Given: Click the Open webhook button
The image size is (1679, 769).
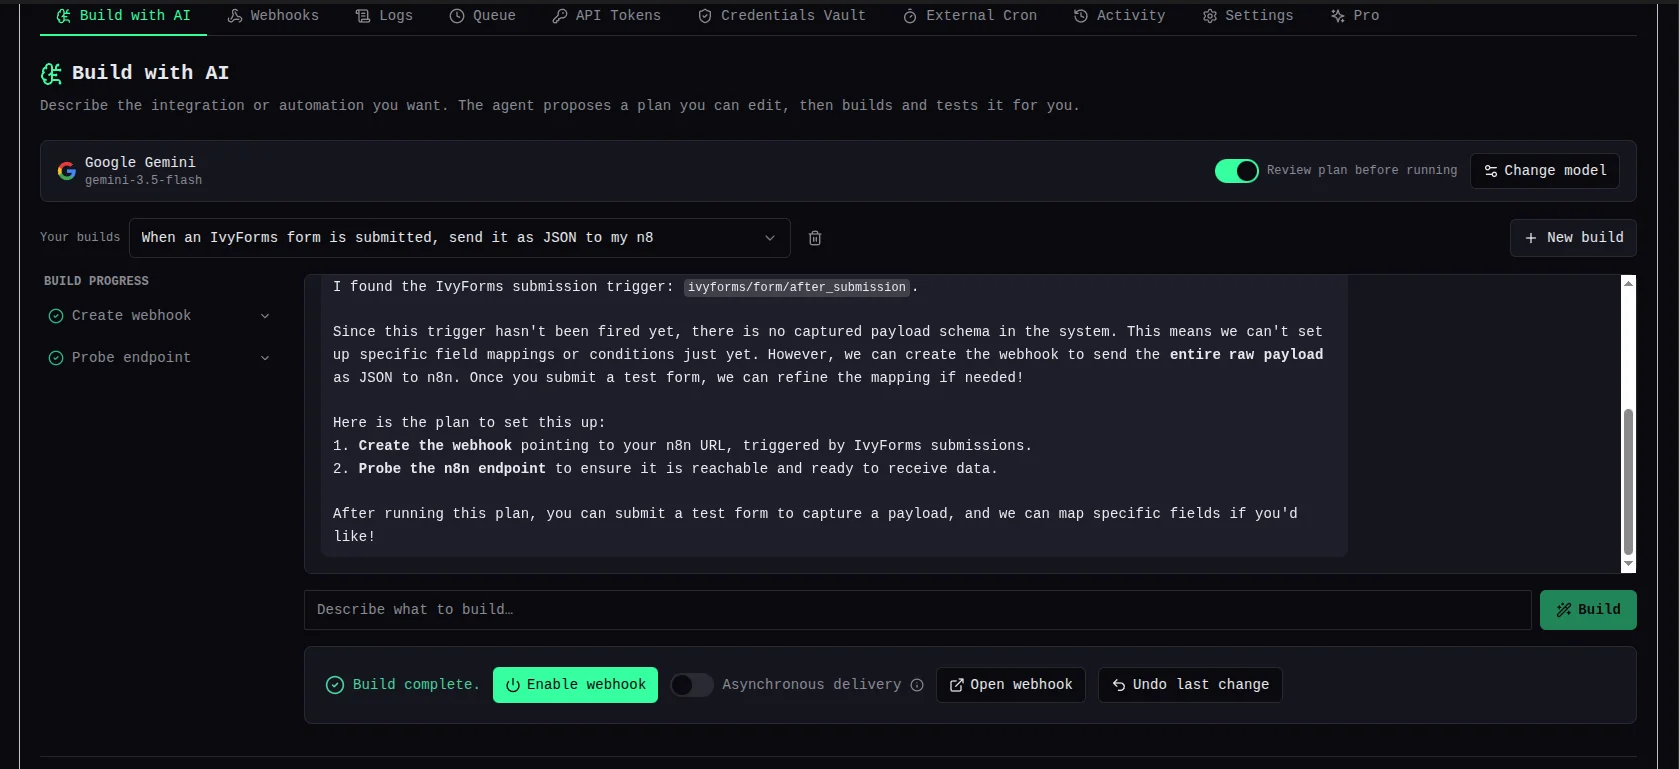Looking at the screenshot, I should pos(1010,685).
